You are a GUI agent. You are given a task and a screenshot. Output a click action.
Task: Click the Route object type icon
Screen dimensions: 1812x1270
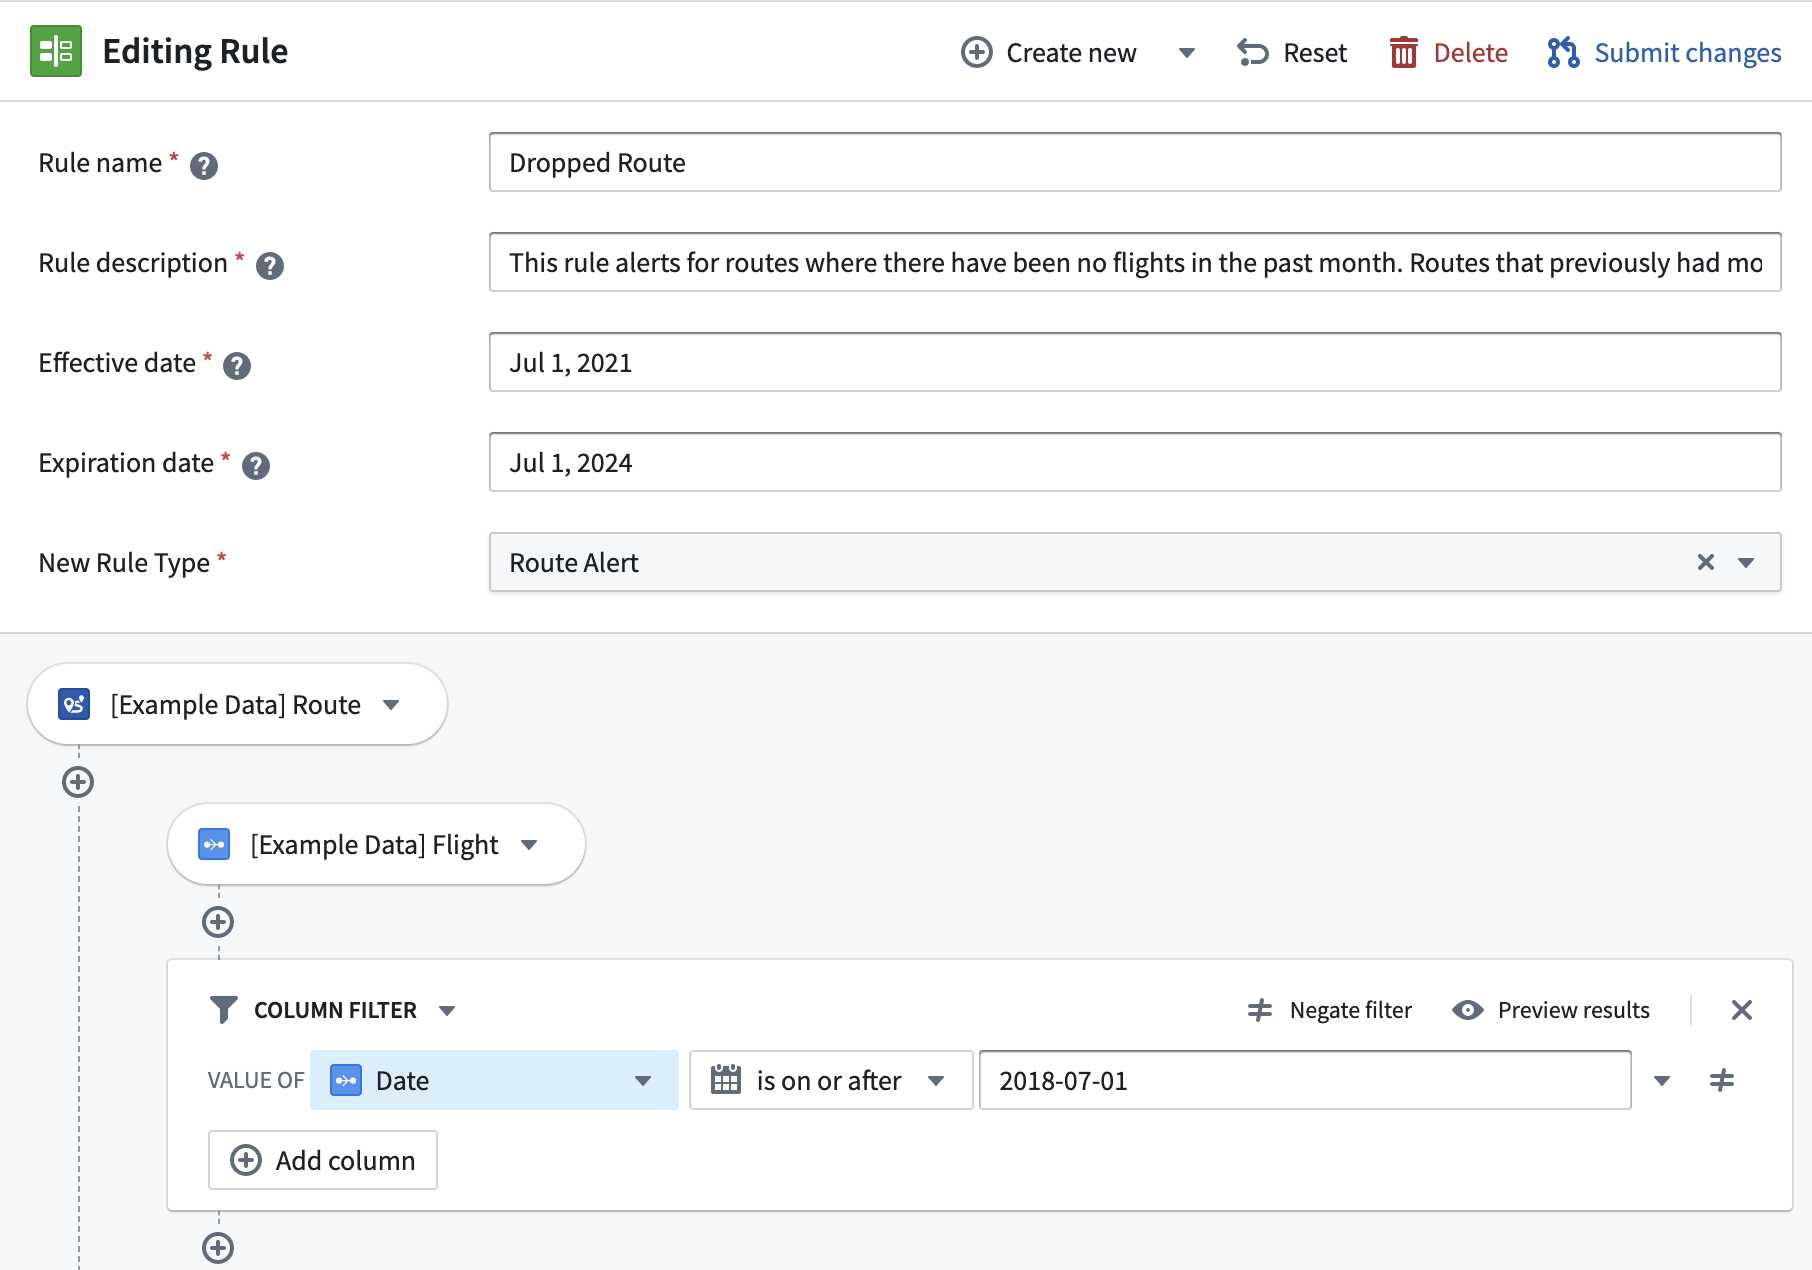pos(74,704)
